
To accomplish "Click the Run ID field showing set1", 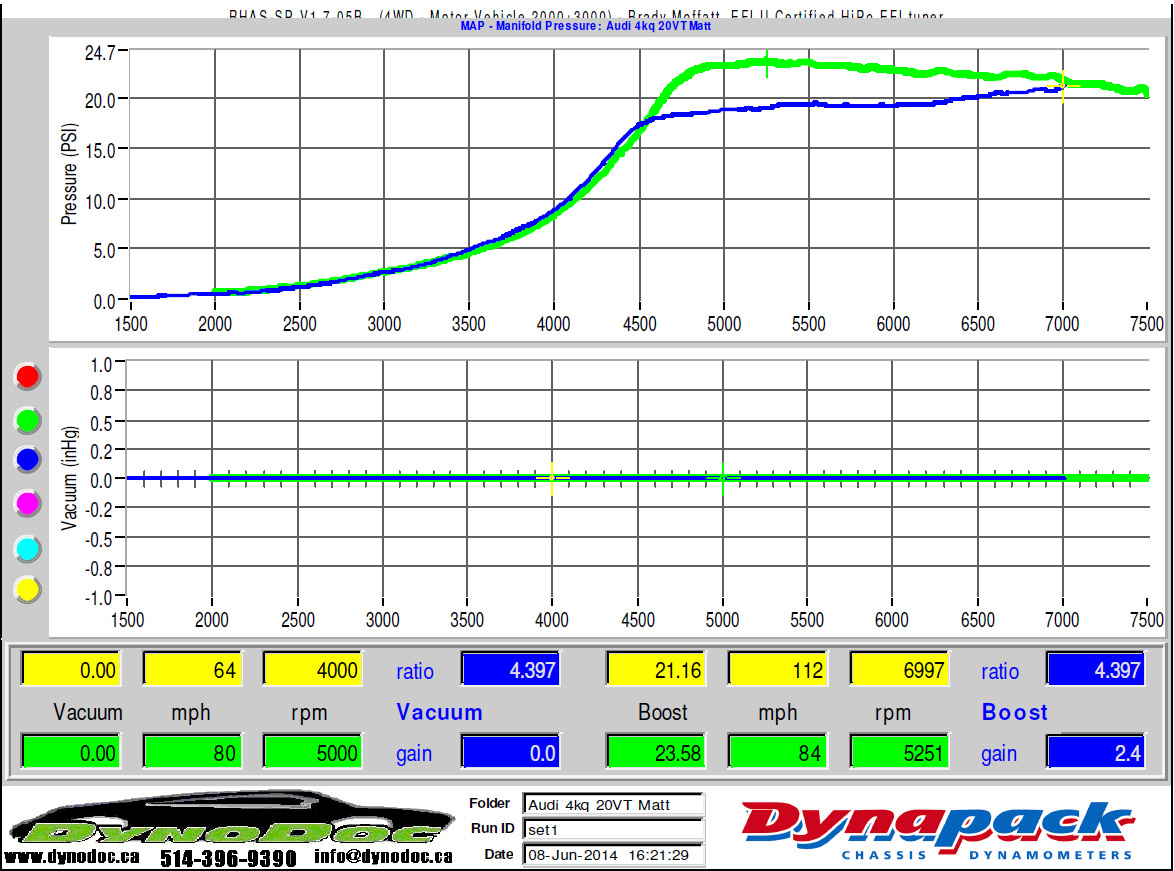I will pyautogui.click(x=613, y=829).
